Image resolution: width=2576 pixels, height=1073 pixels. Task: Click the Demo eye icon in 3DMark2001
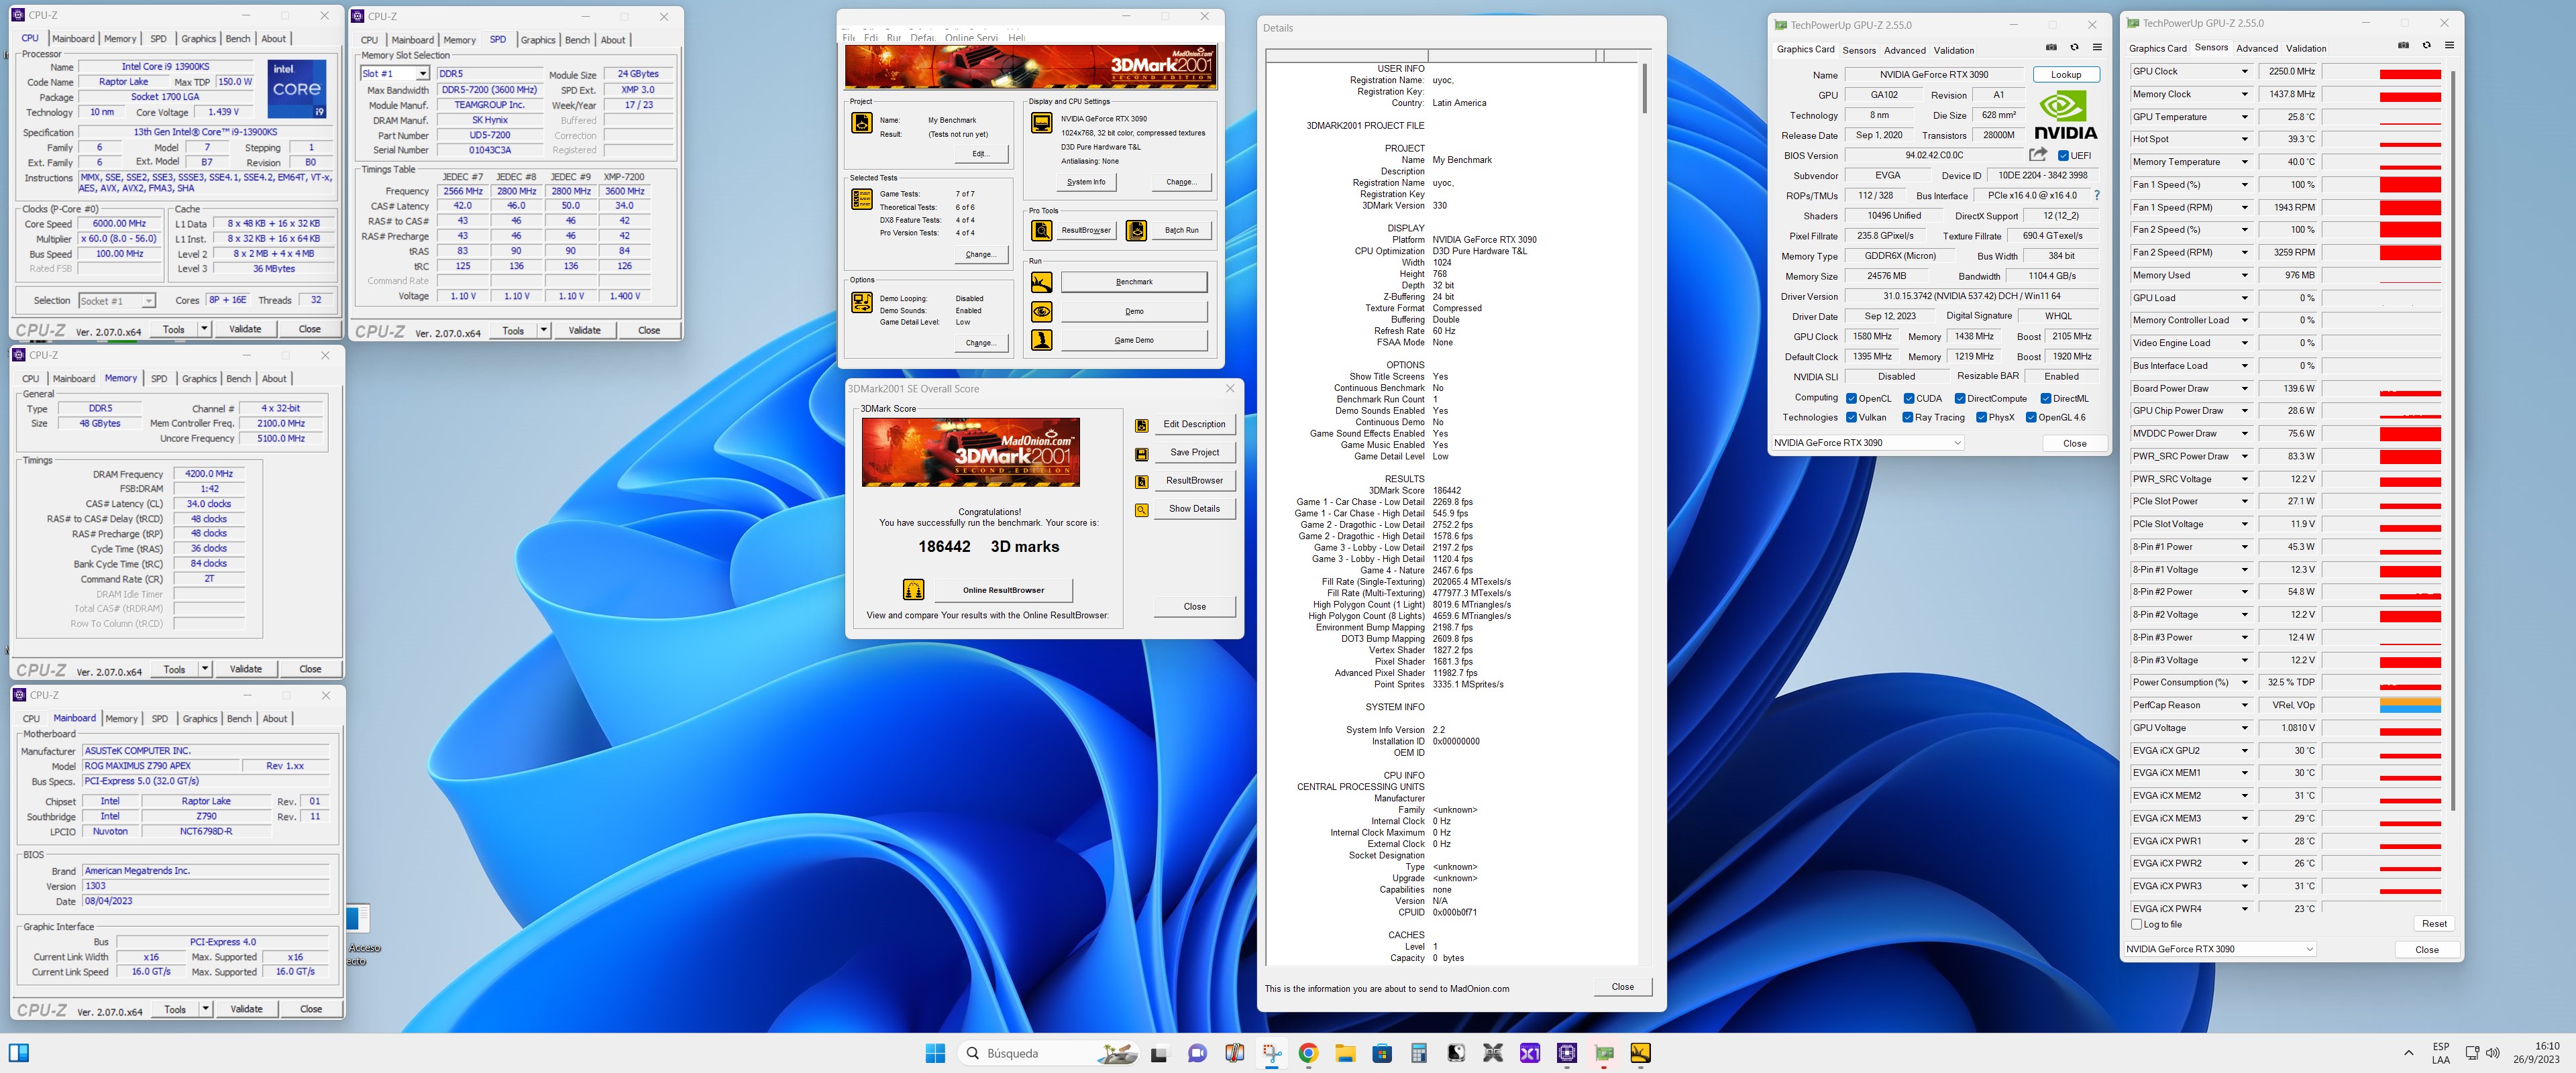[1042, 311]
